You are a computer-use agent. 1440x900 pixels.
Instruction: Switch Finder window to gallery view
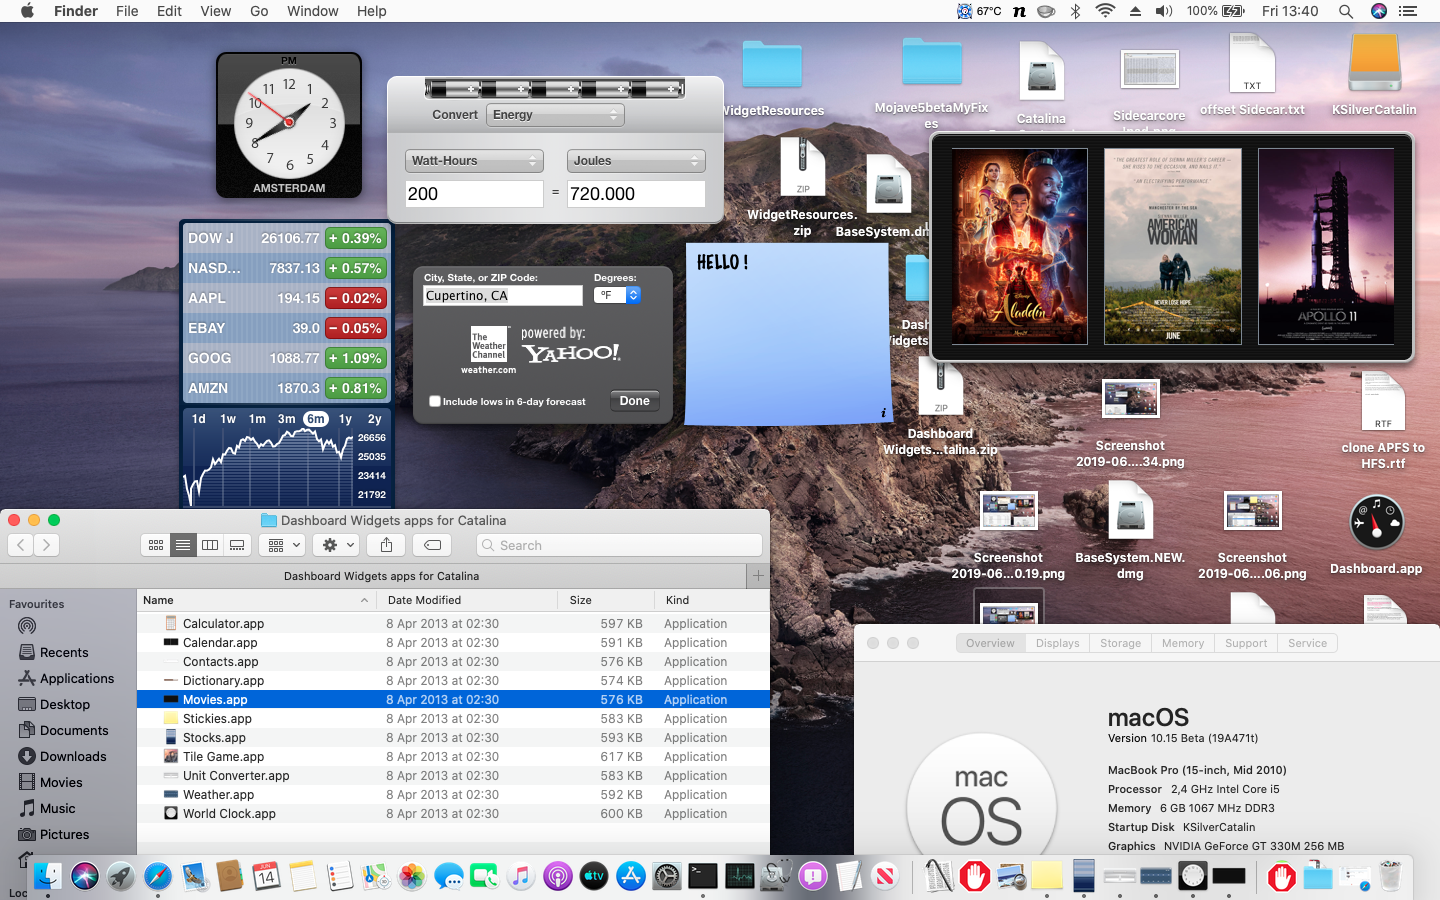point(237,545)
